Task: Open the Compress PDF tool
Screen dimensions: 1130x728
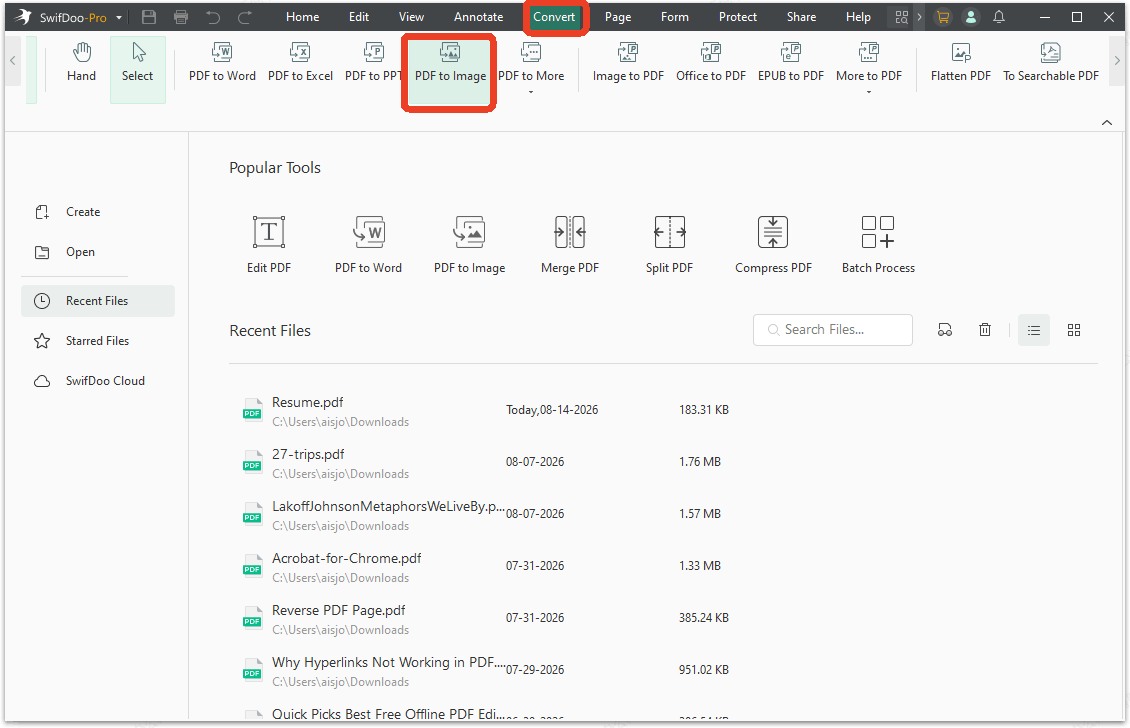Action: (x=773, y=245)
